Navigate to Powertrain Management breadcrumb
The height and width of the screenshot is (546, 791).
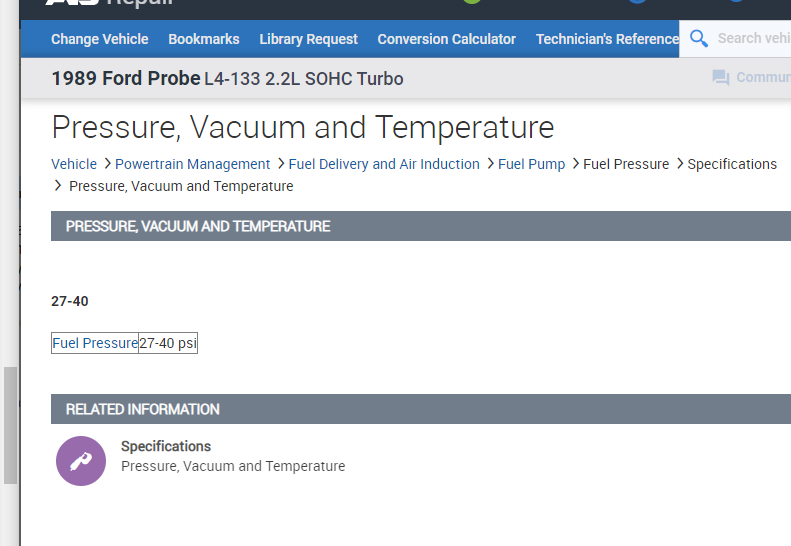pos(192,164)
